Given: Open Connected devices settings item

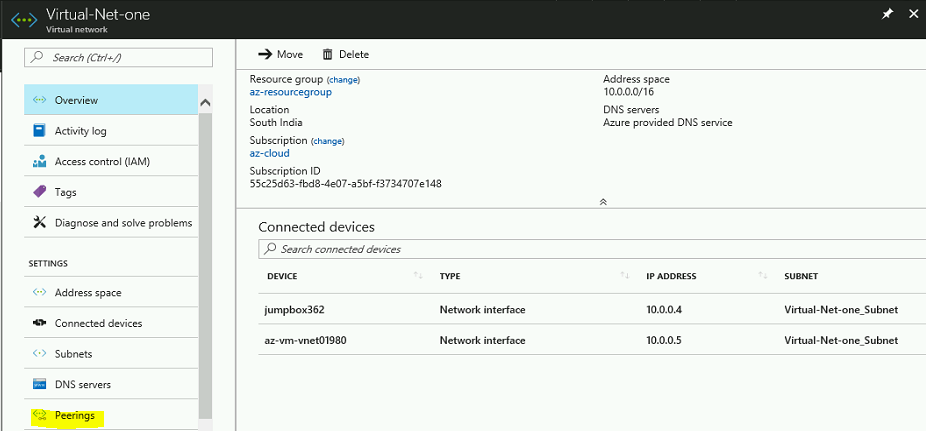Looking at the screenshot, I should pyautogui.click(x=111, y=324).
